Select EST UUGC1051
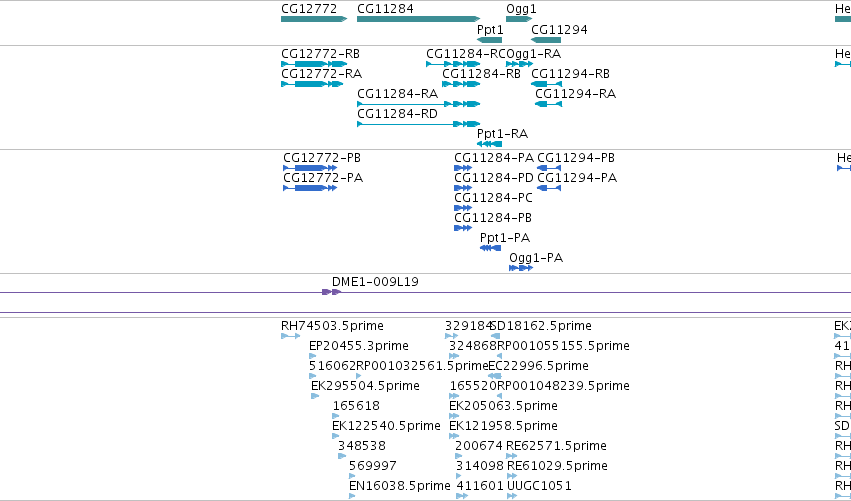Viewport: 851px width, 501px height. (539, 486)
